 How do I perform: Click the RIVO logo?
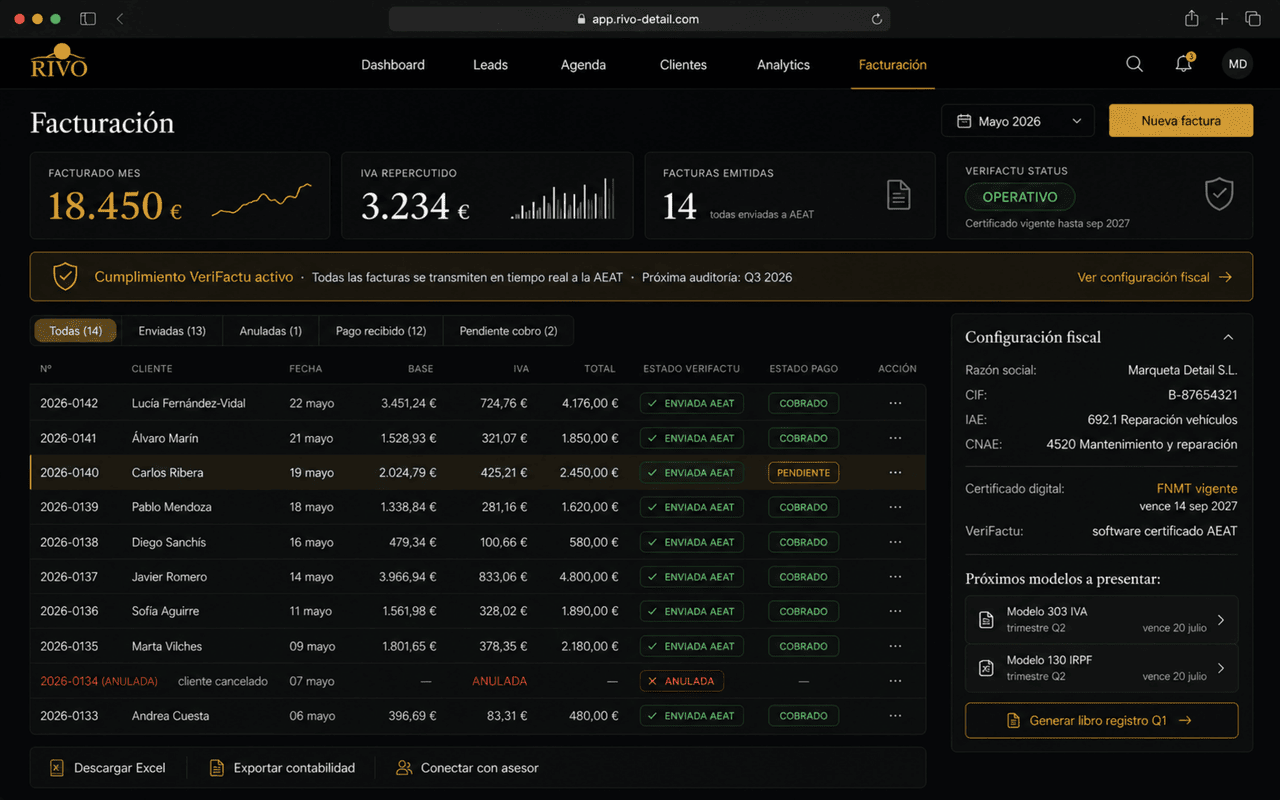pyautogui.click(x=59, y=61)
